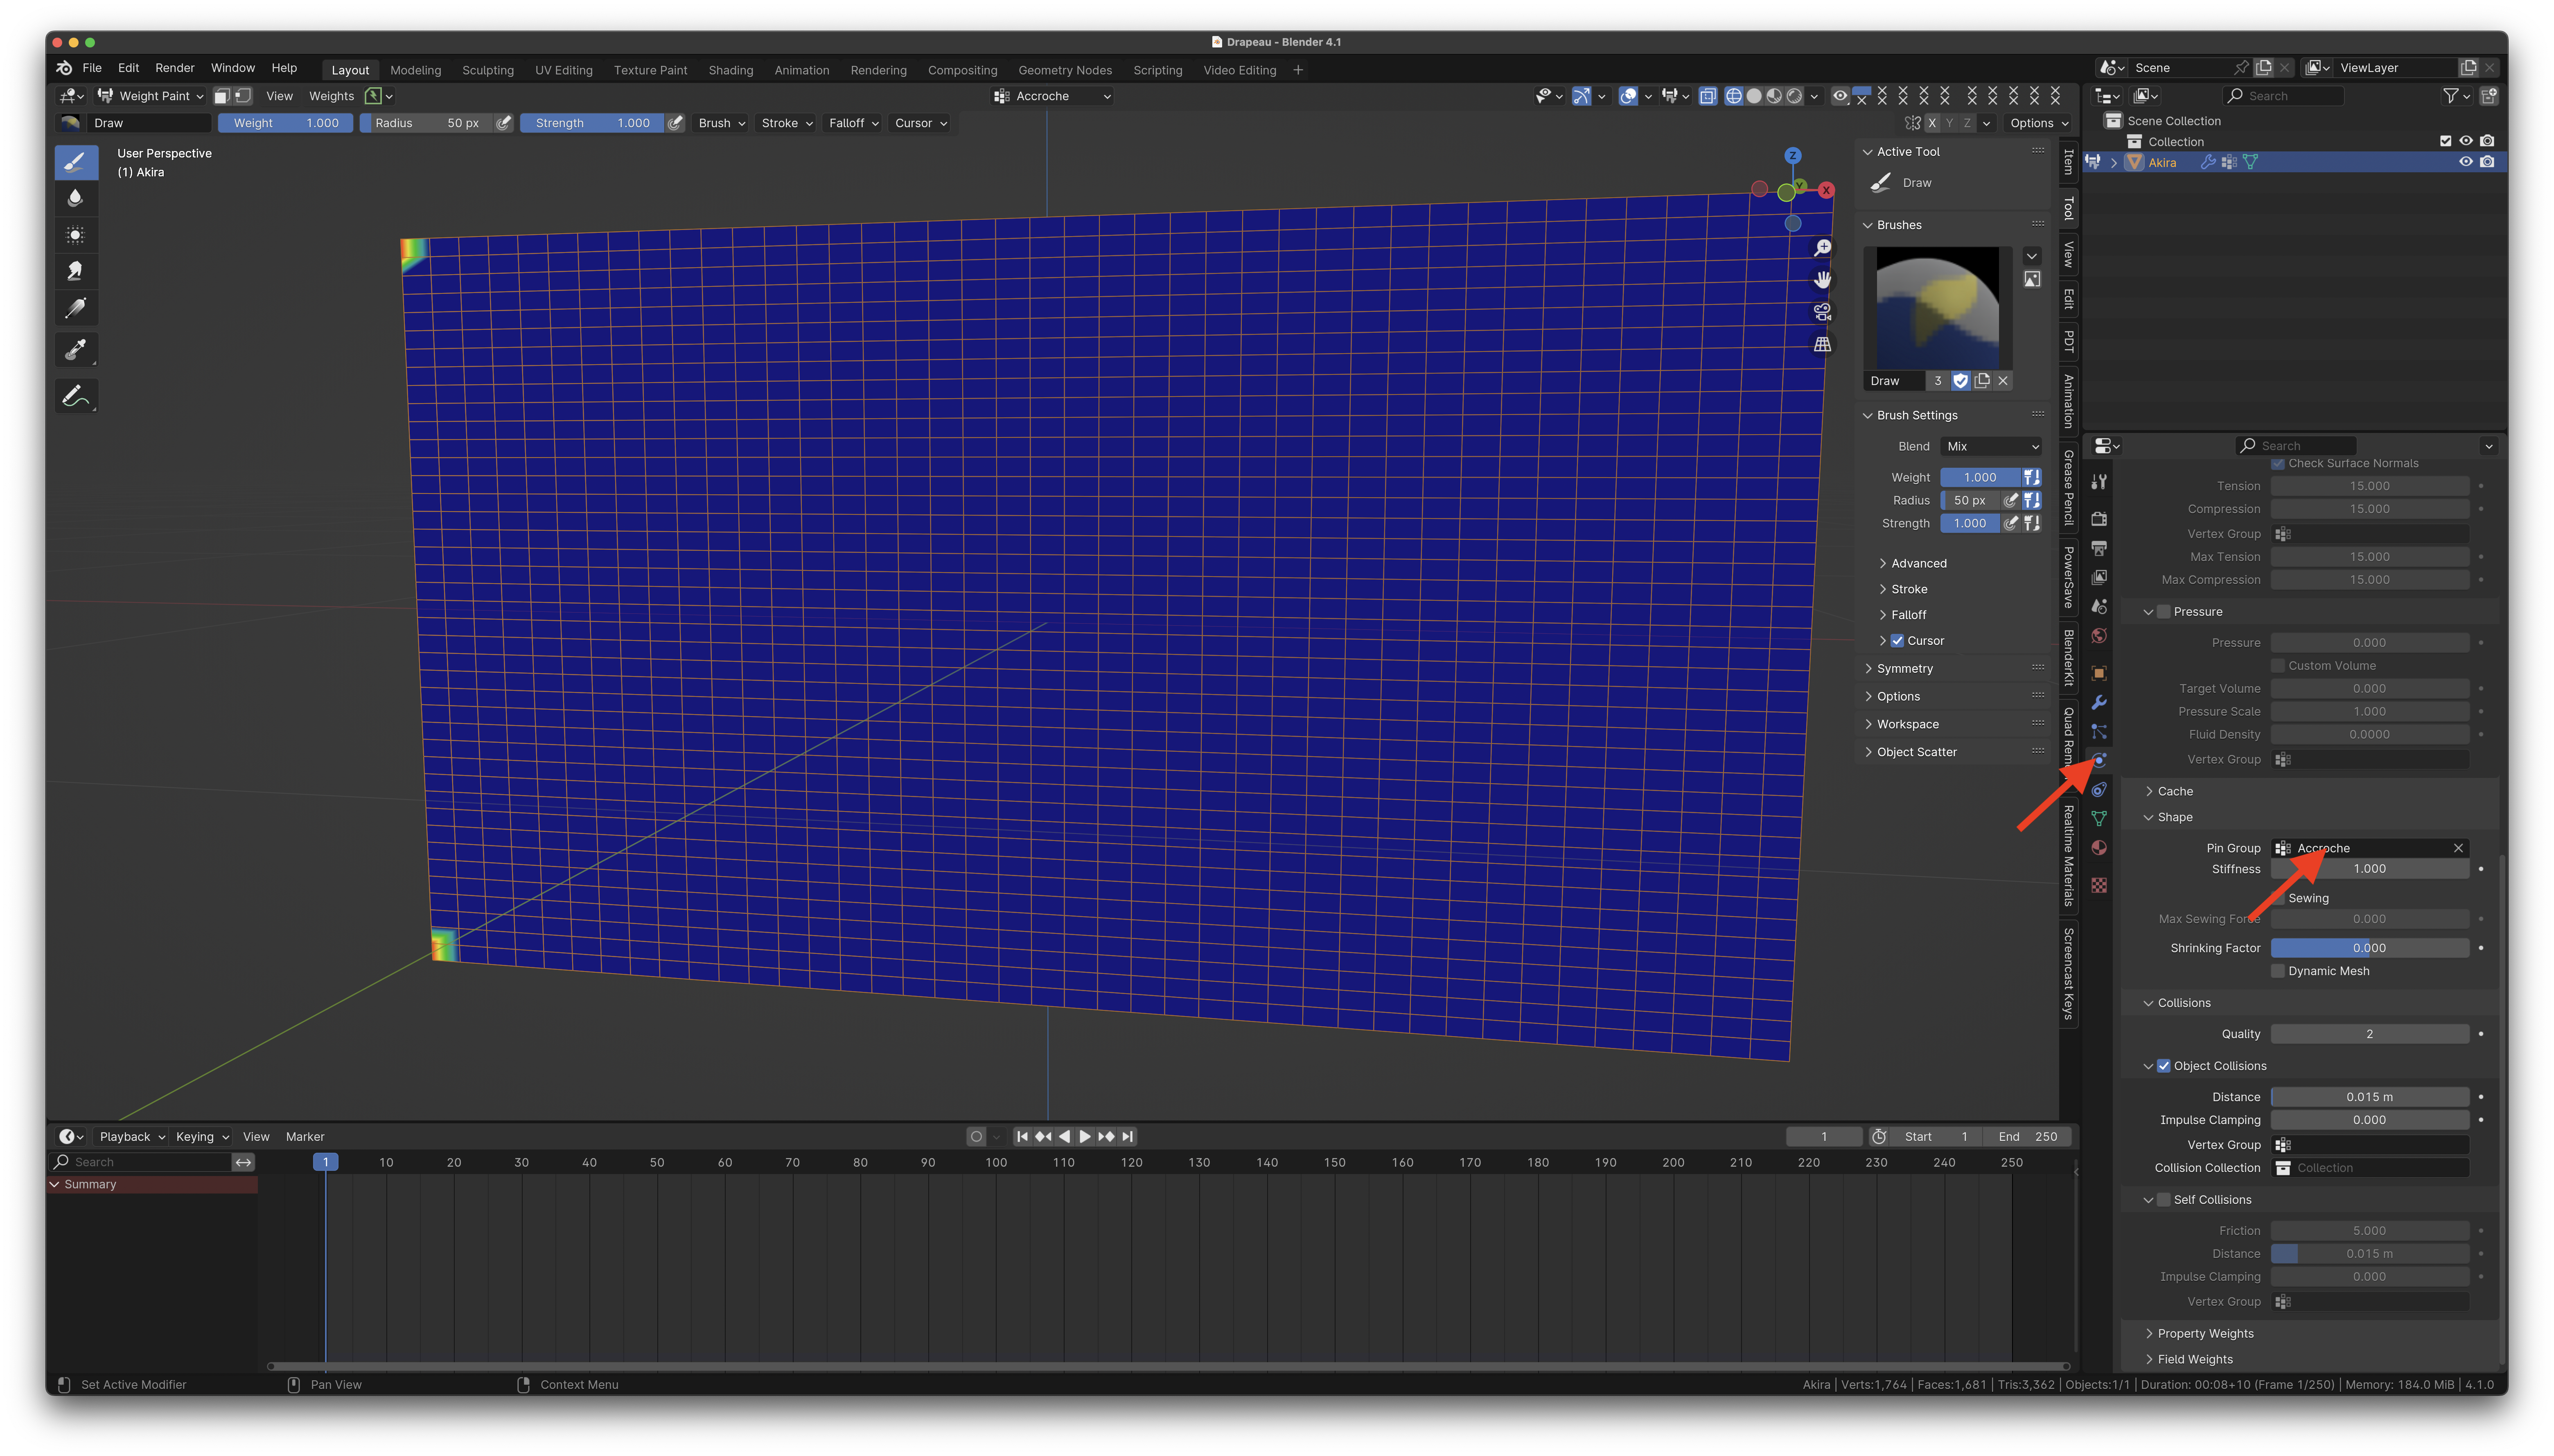2554x1456 pixels.
Task: Open the Particles properties tab
Action: pos(2099,732)
